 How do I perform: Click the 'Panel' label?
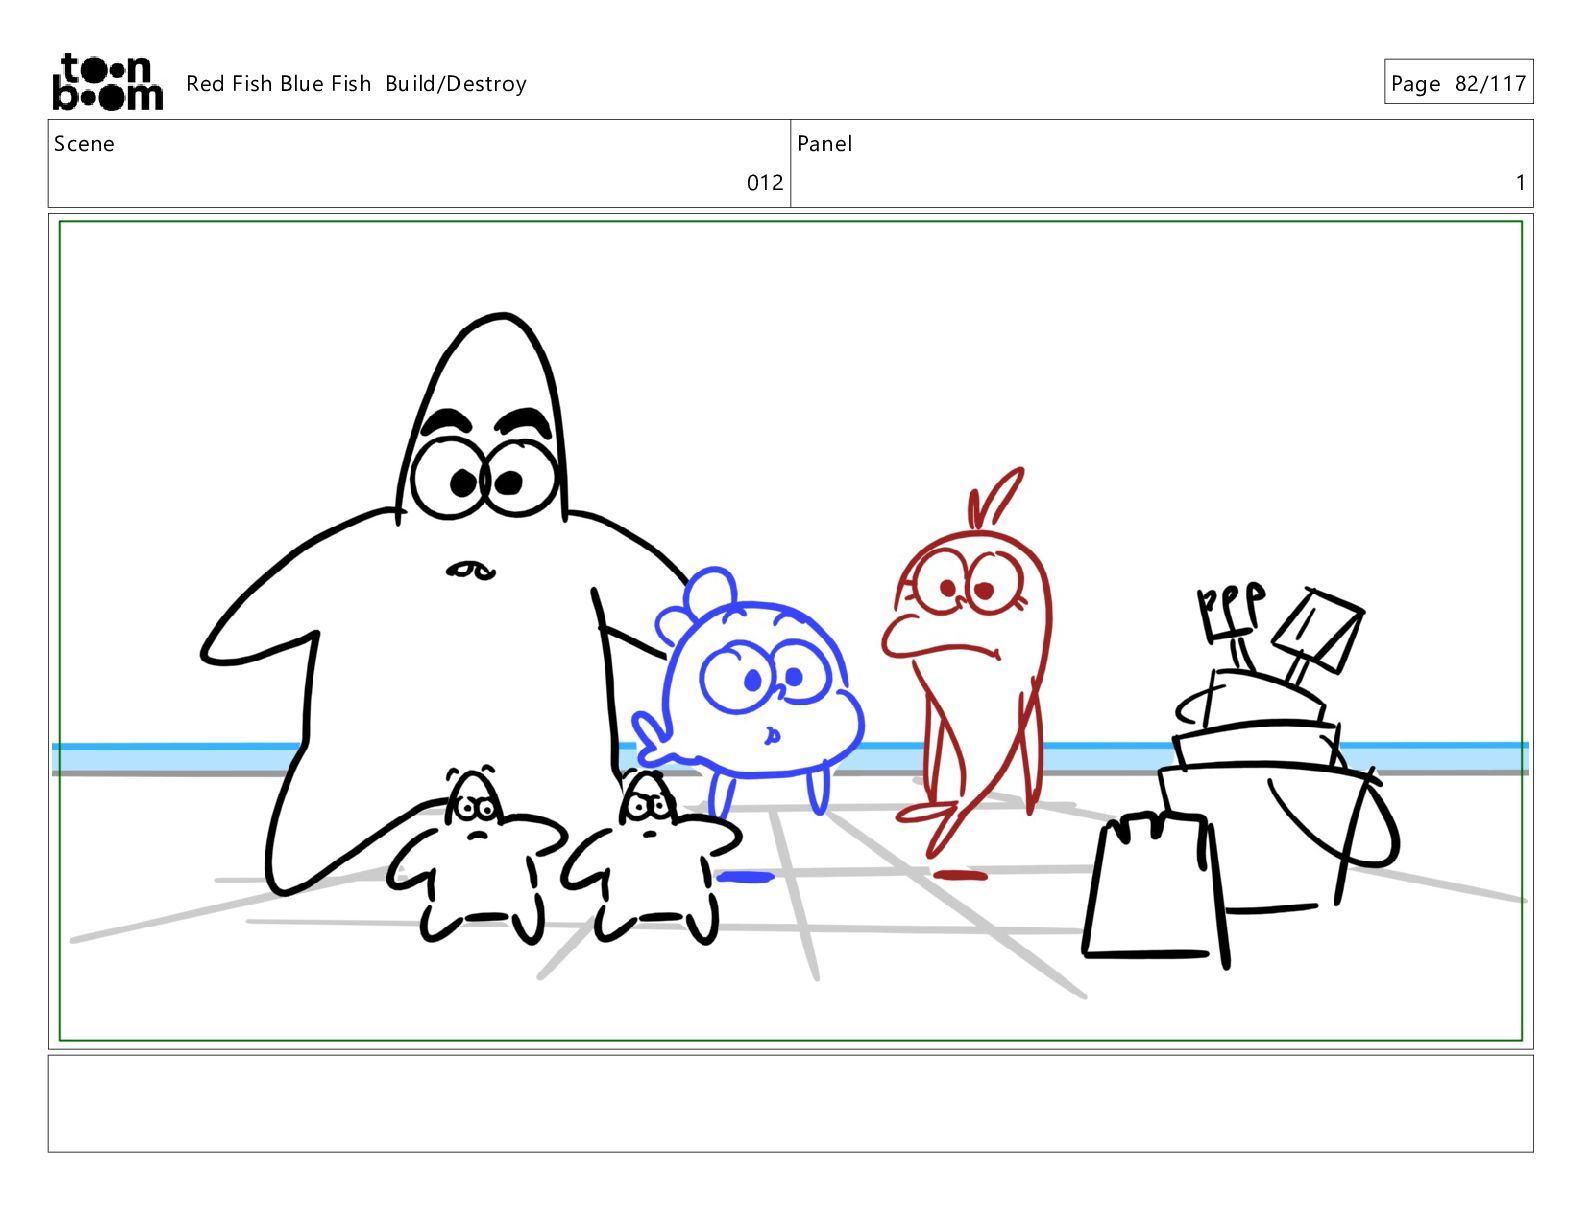point(824,144)
